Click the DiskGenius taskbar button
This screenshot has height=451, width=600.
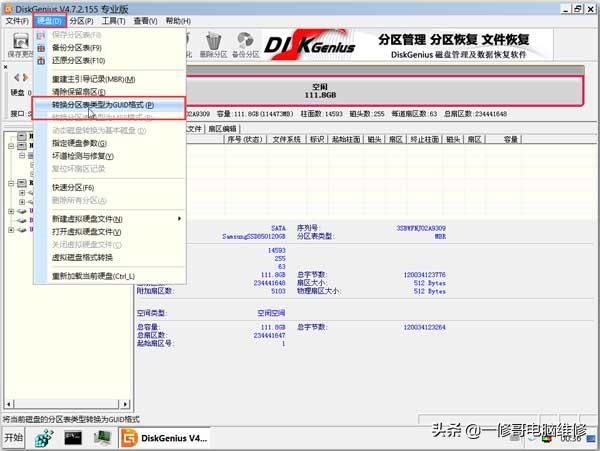165,438
